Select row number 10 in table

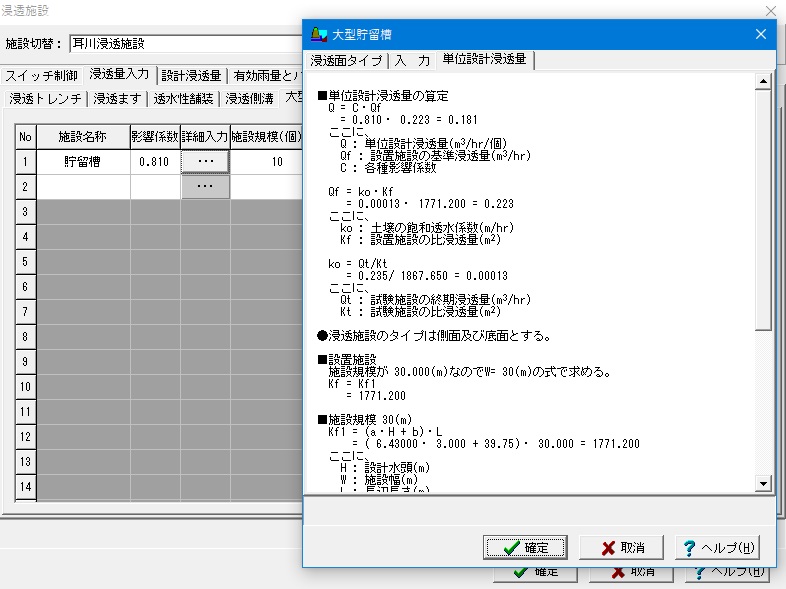tap(25, 387)
